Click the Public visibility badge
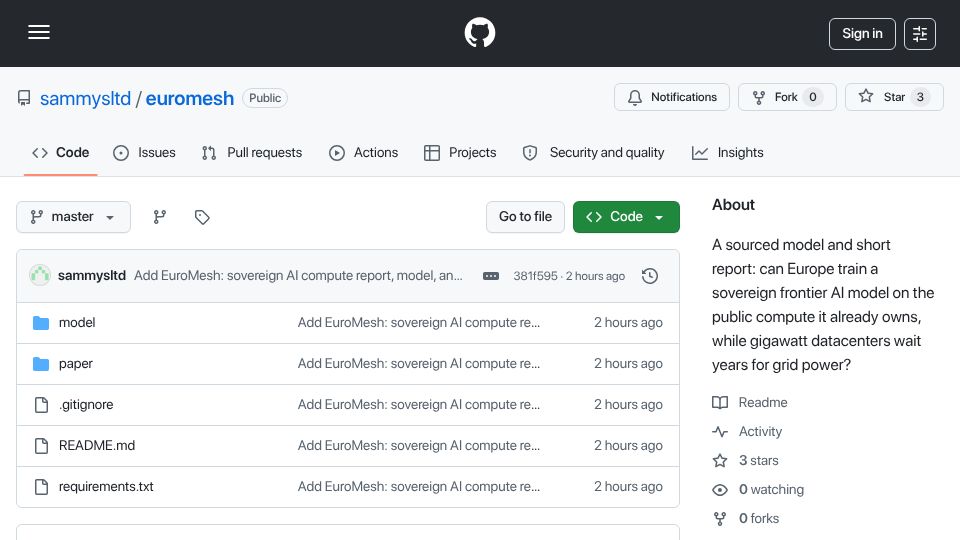 point(265,98)
